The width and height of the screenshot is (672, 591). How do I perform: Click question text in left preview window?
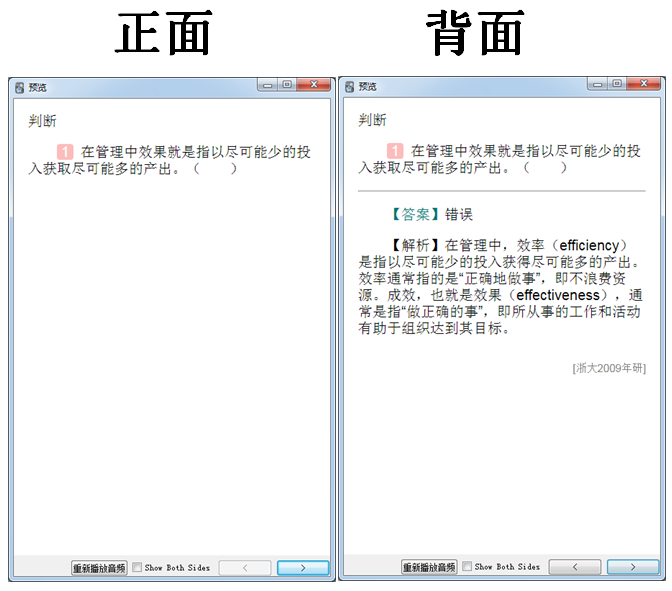coord(169,160)
